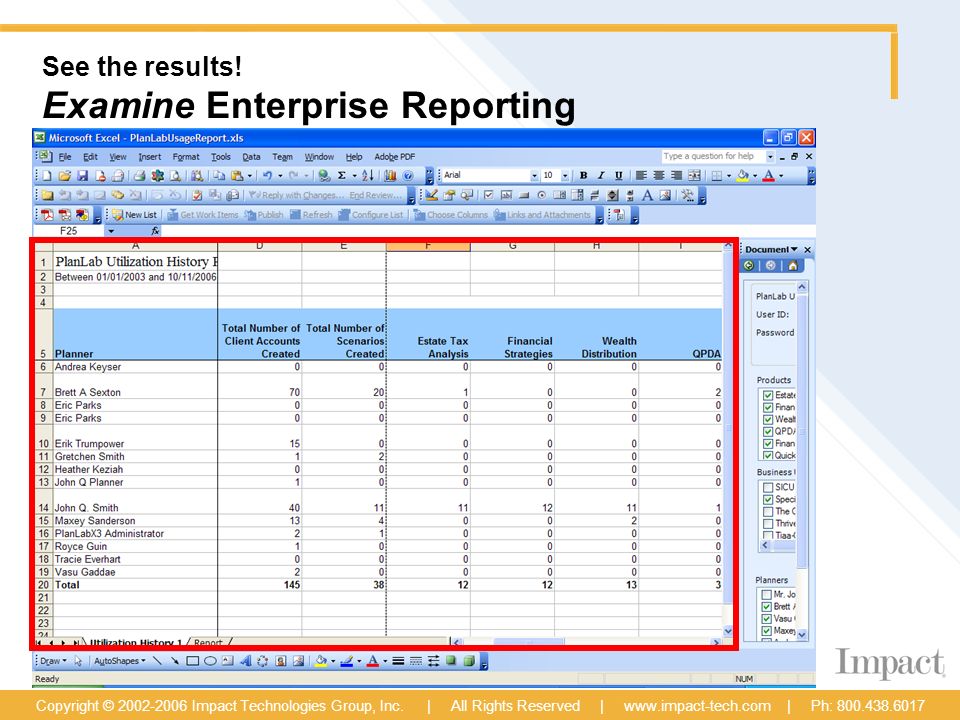Align text right

pyautogui.click(x=677, y=176)
